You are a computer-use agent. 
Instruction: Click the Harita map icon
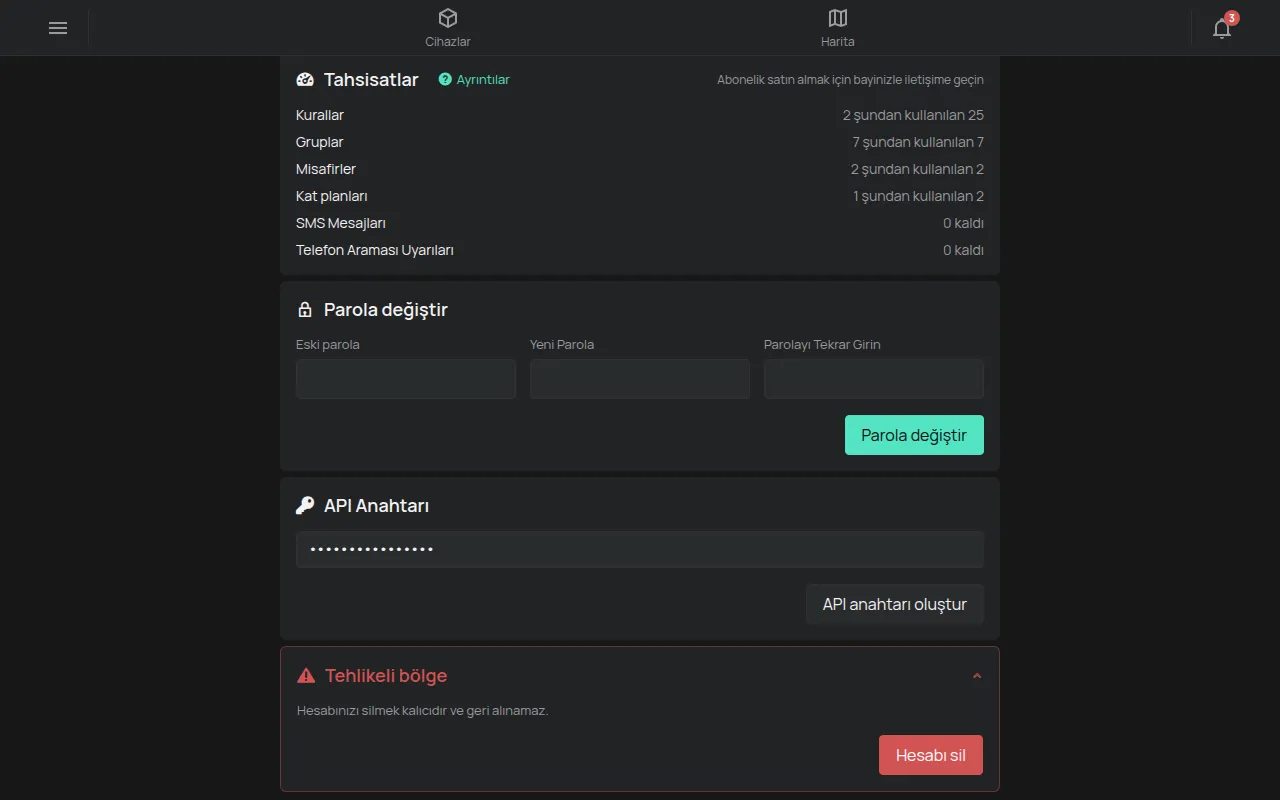click(838, 18)
